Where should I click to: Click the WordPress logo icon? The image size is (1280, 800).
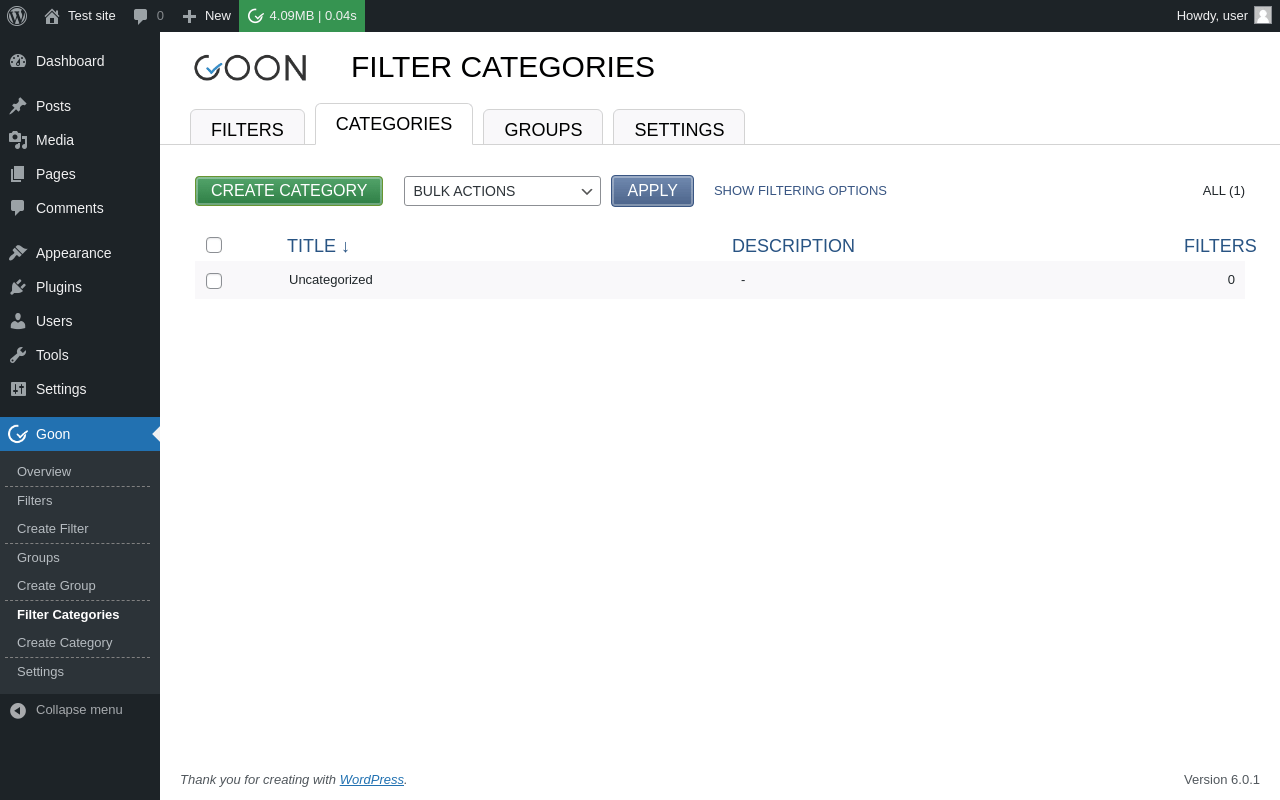click(x=17, y=16)
